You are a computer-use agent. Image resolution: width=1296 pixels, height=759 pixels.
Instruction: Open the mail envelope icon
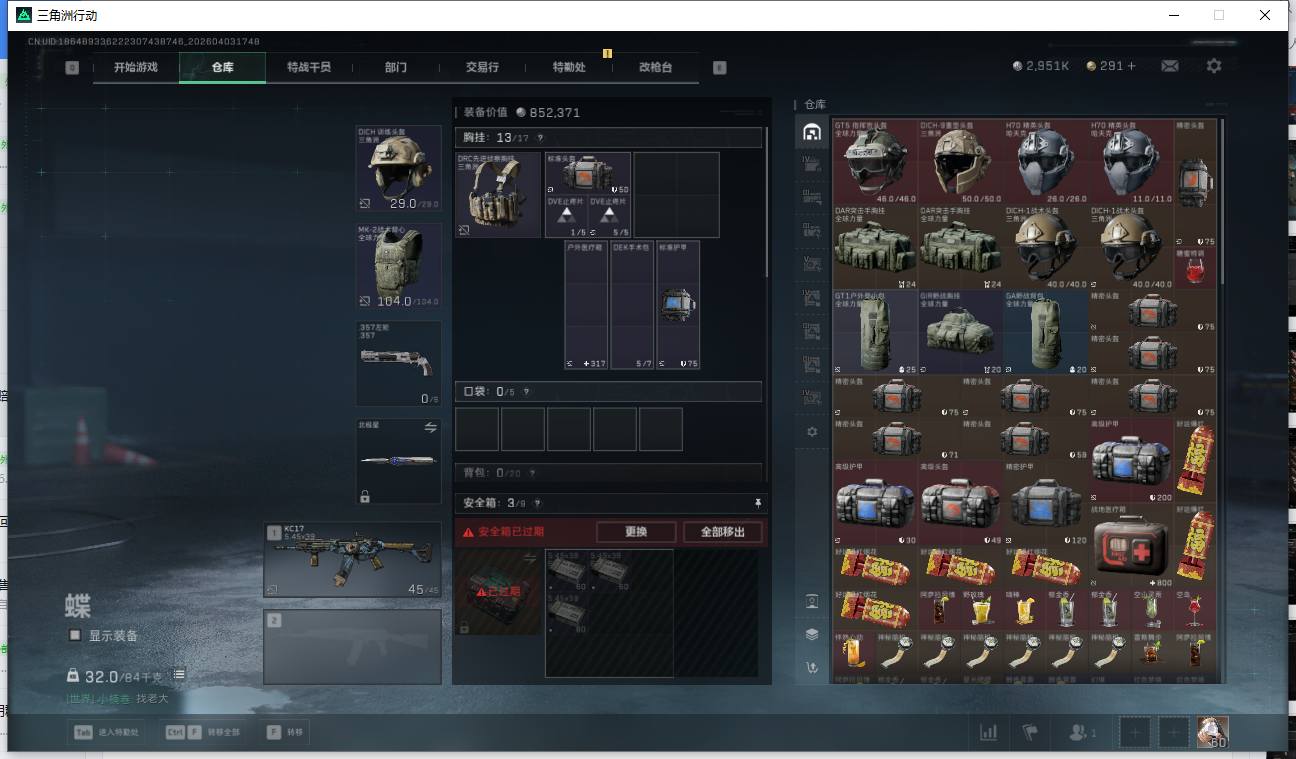(x=1169, y=66)
